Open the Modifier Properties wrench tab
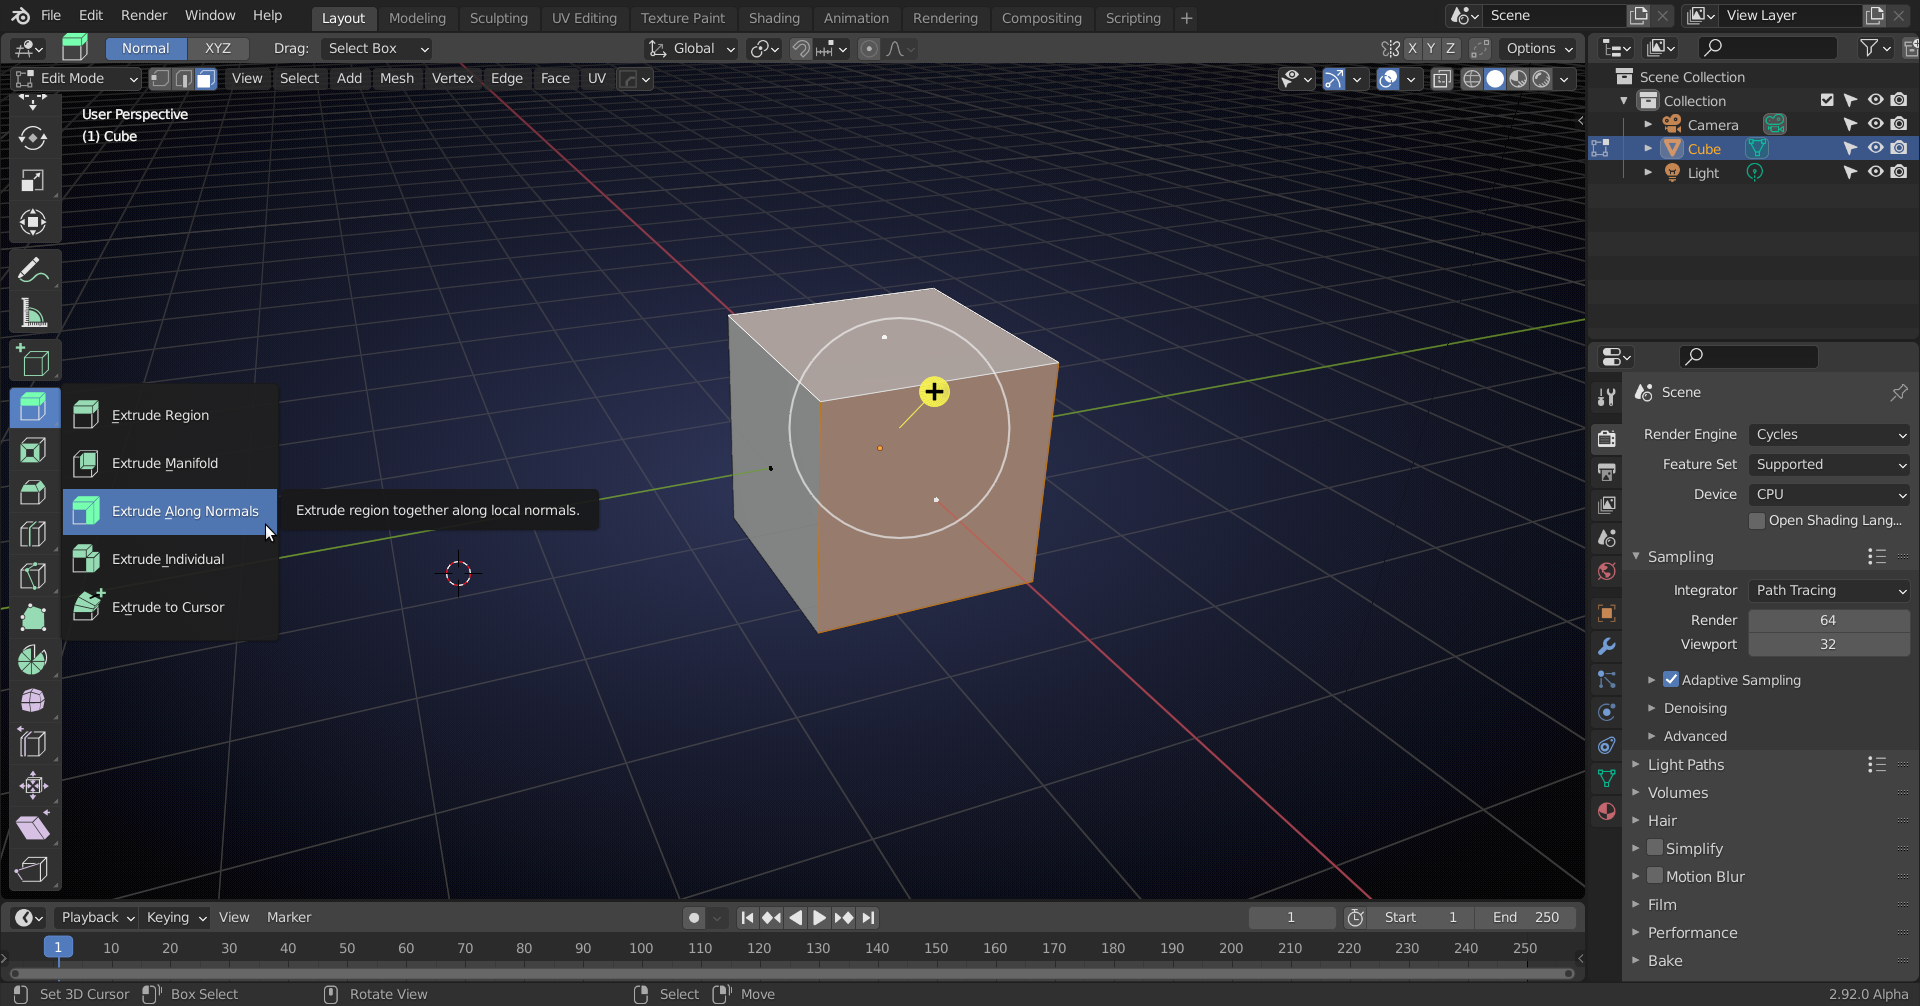1920x1006 pixels. click(1607, 647)
